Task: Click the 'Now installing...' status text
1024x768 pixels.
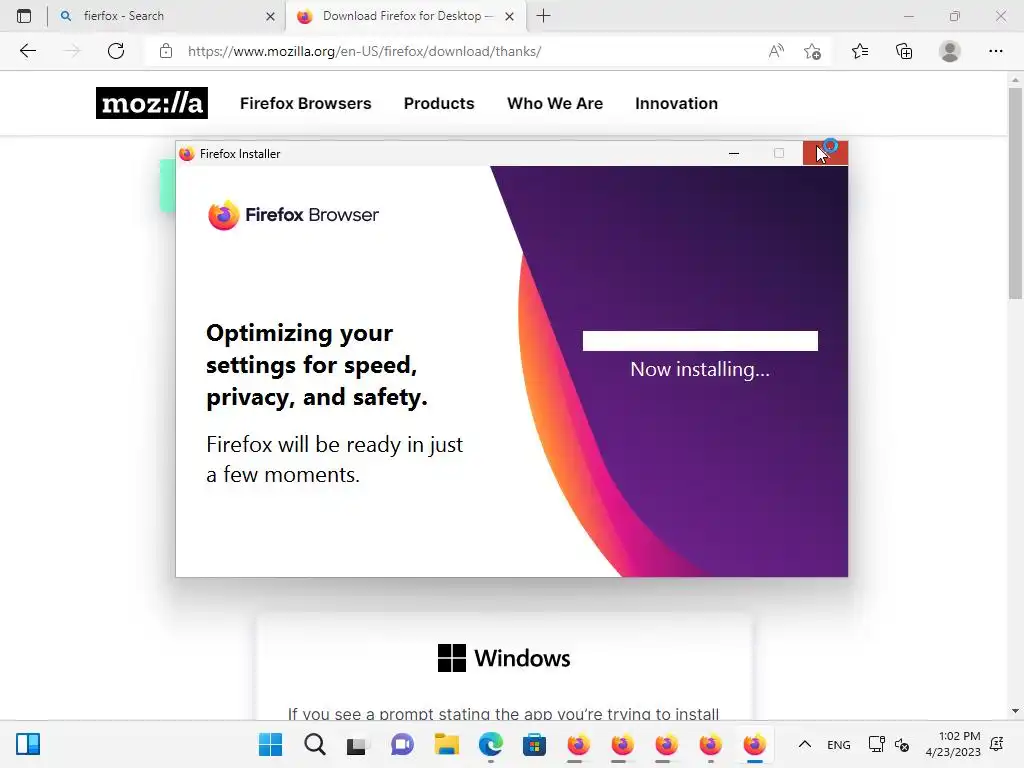Action: 700,370
